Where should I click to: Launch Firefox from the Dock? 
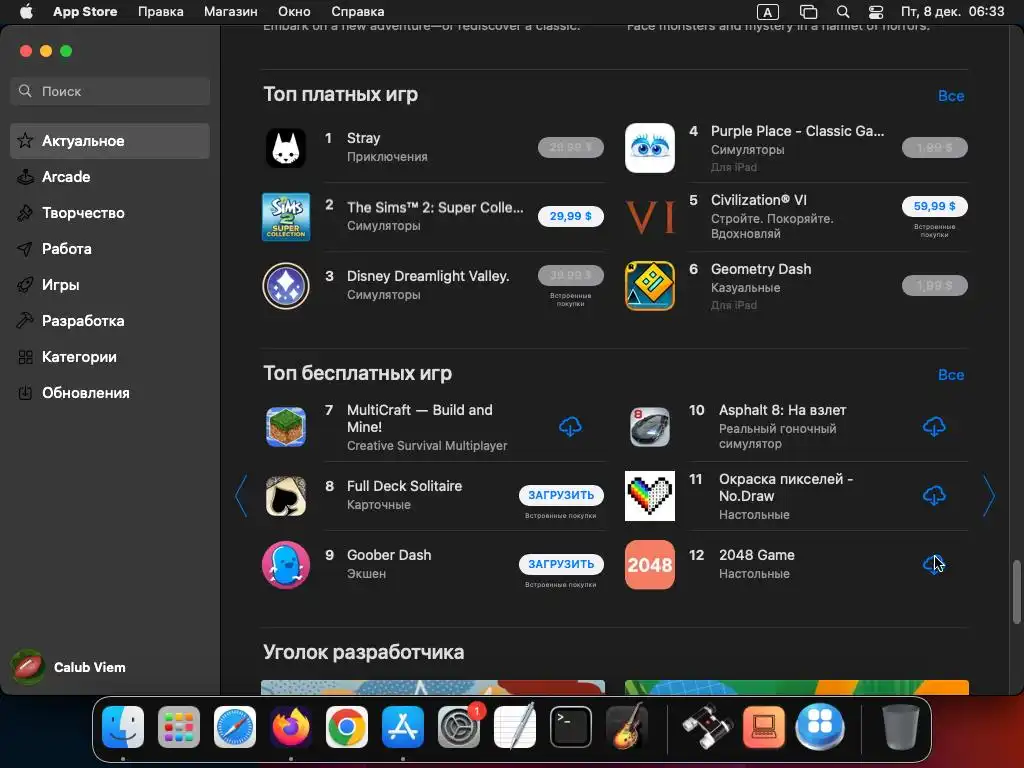pos(291,726)
